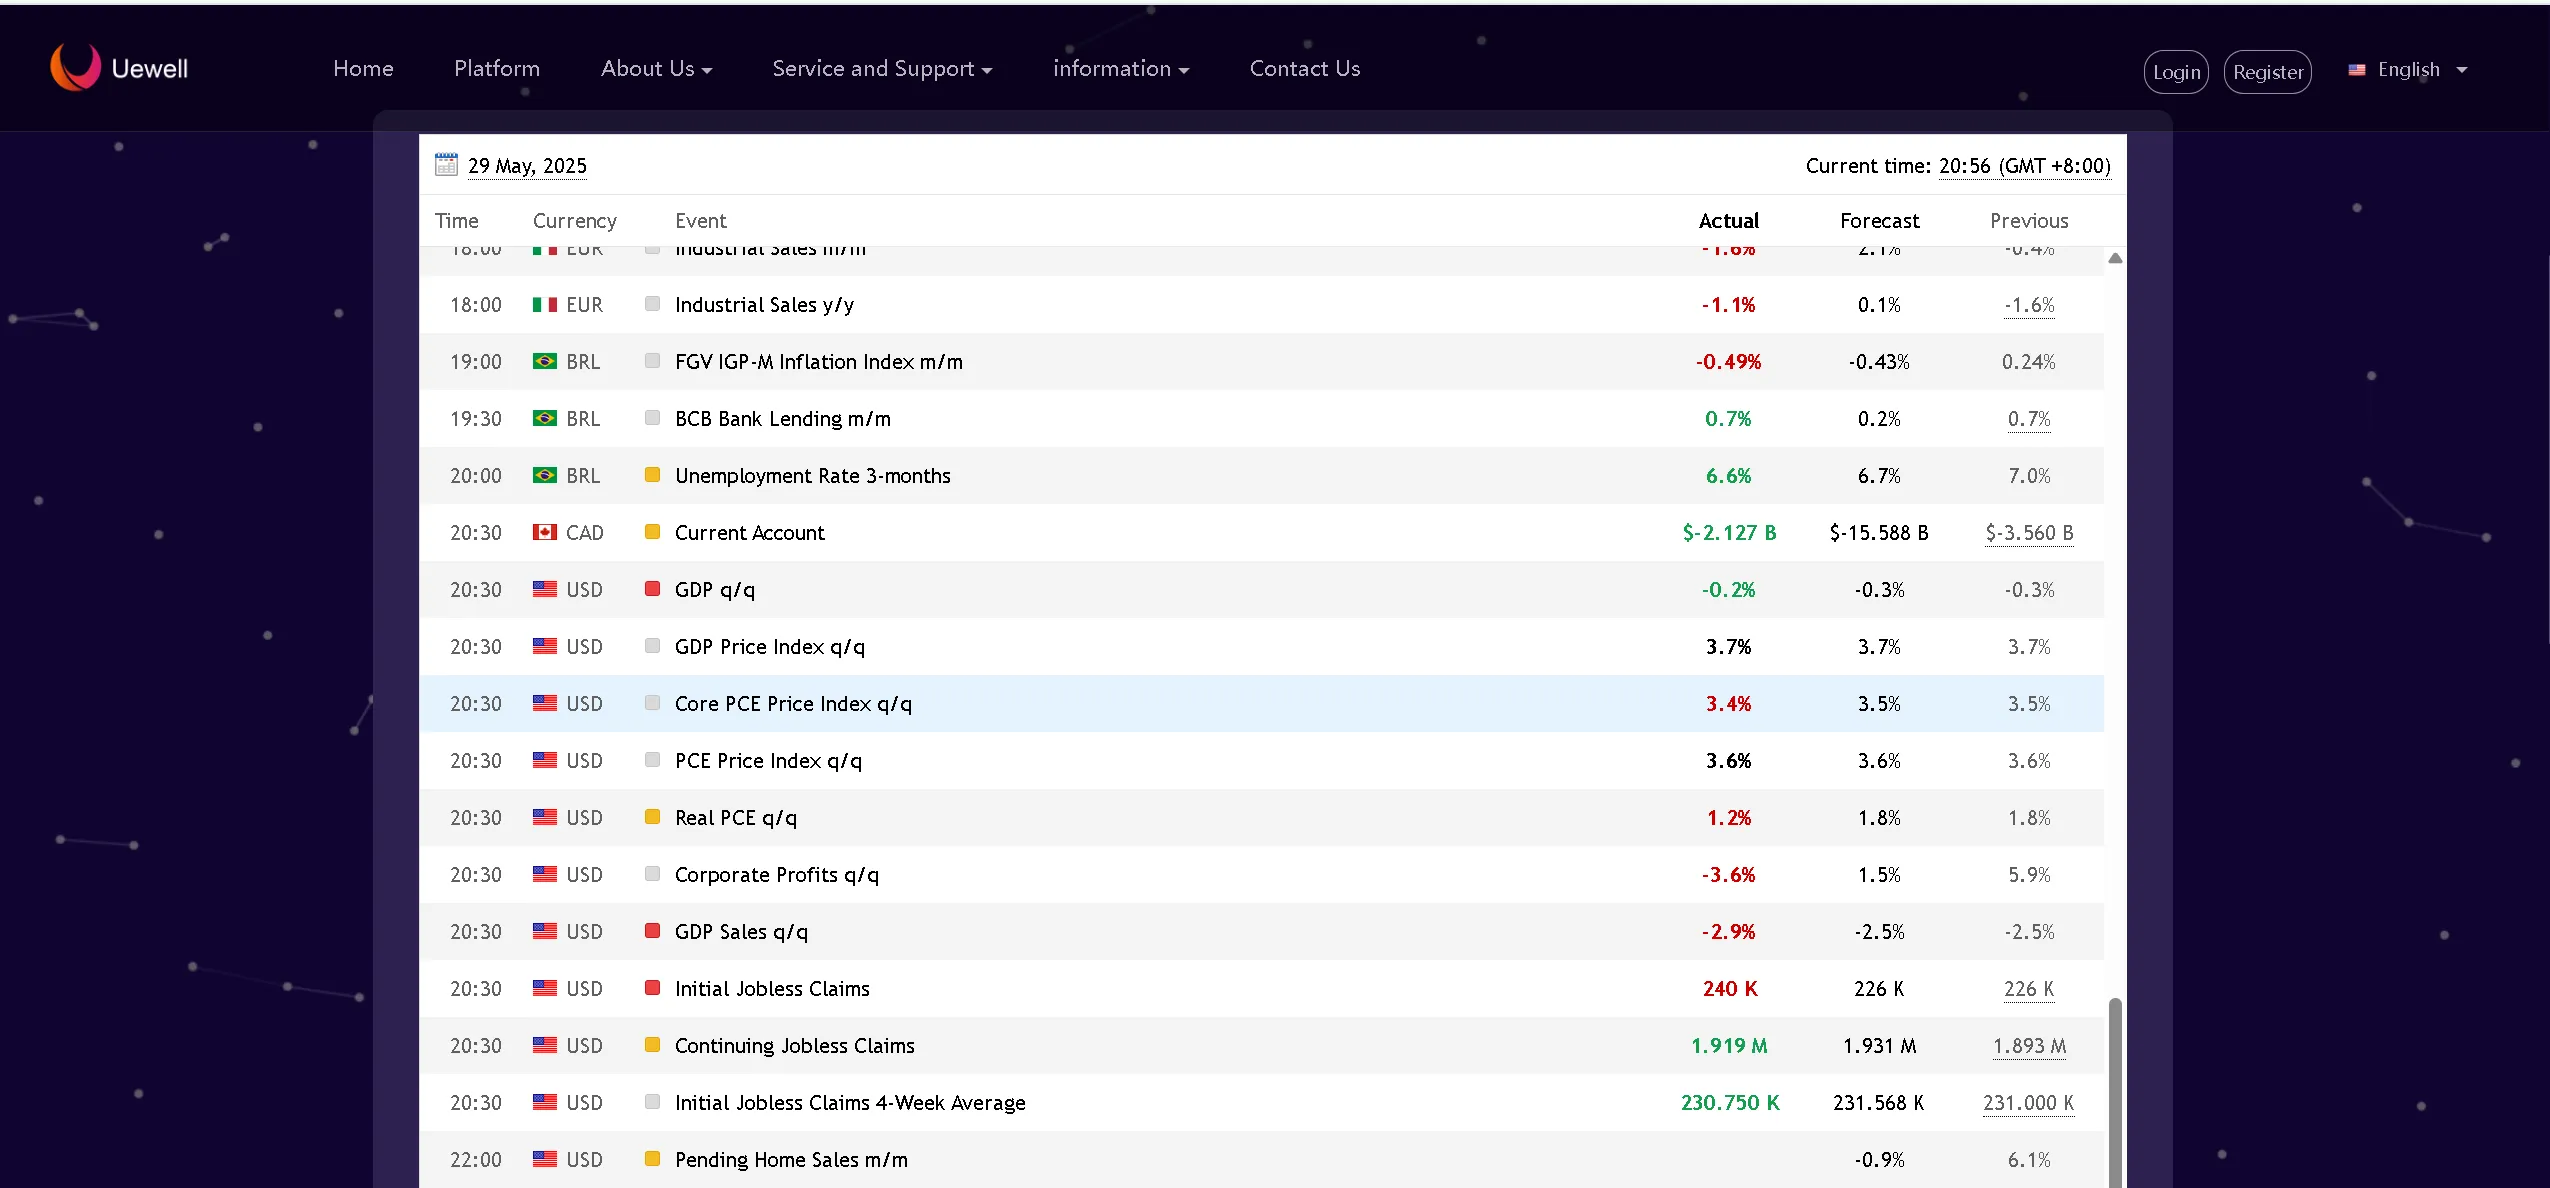Viewport: 2550px width, 1188px height.
Task: Click the Register button
Action: [x=2267, y=72]
